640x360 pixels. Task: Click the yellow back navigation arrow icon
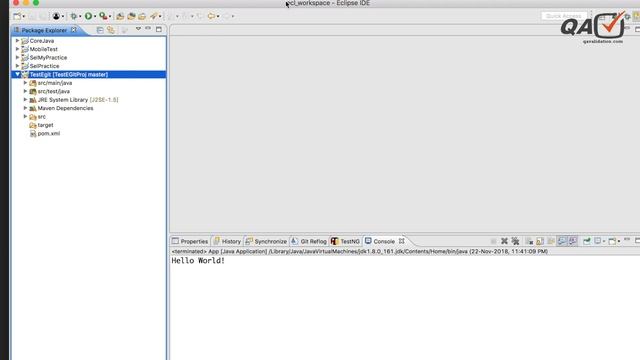click(x=211, y=16)
